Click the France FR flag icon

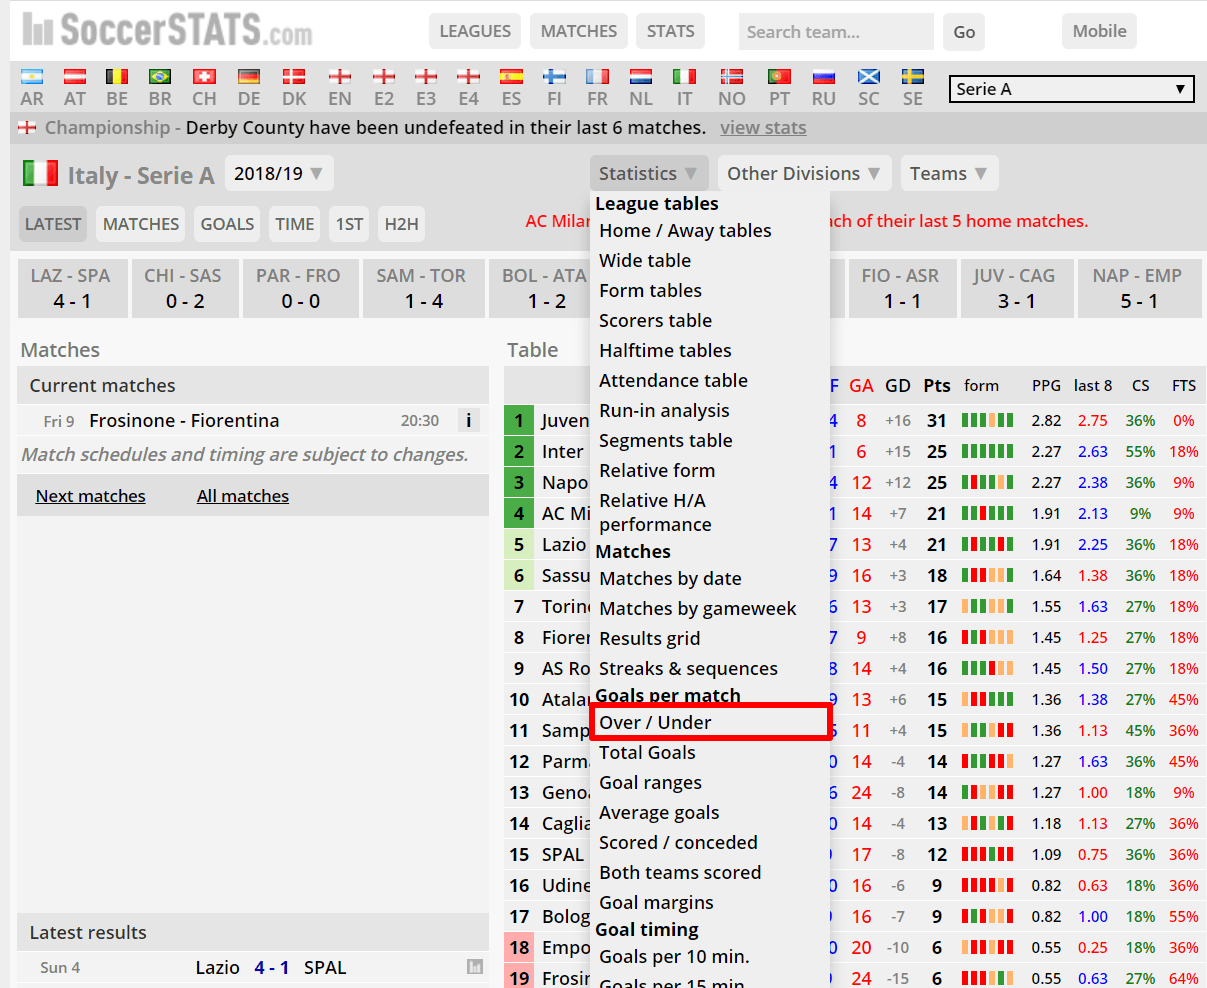pos(597,76)
